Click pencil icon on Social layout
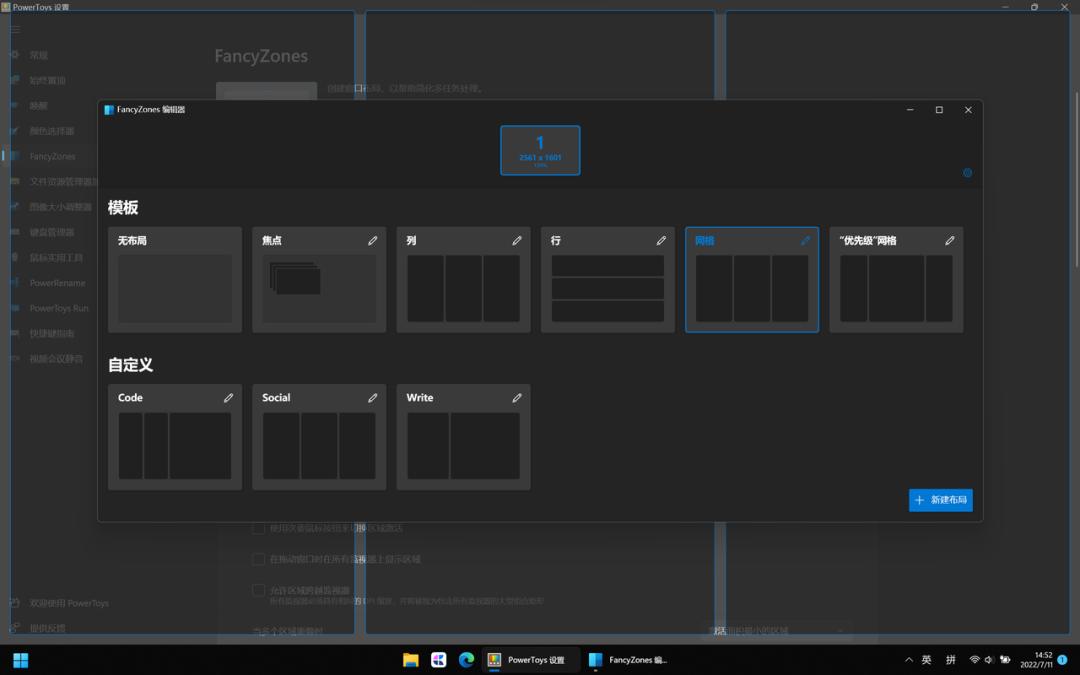The image size is (1080, 675). coord(373,397)
